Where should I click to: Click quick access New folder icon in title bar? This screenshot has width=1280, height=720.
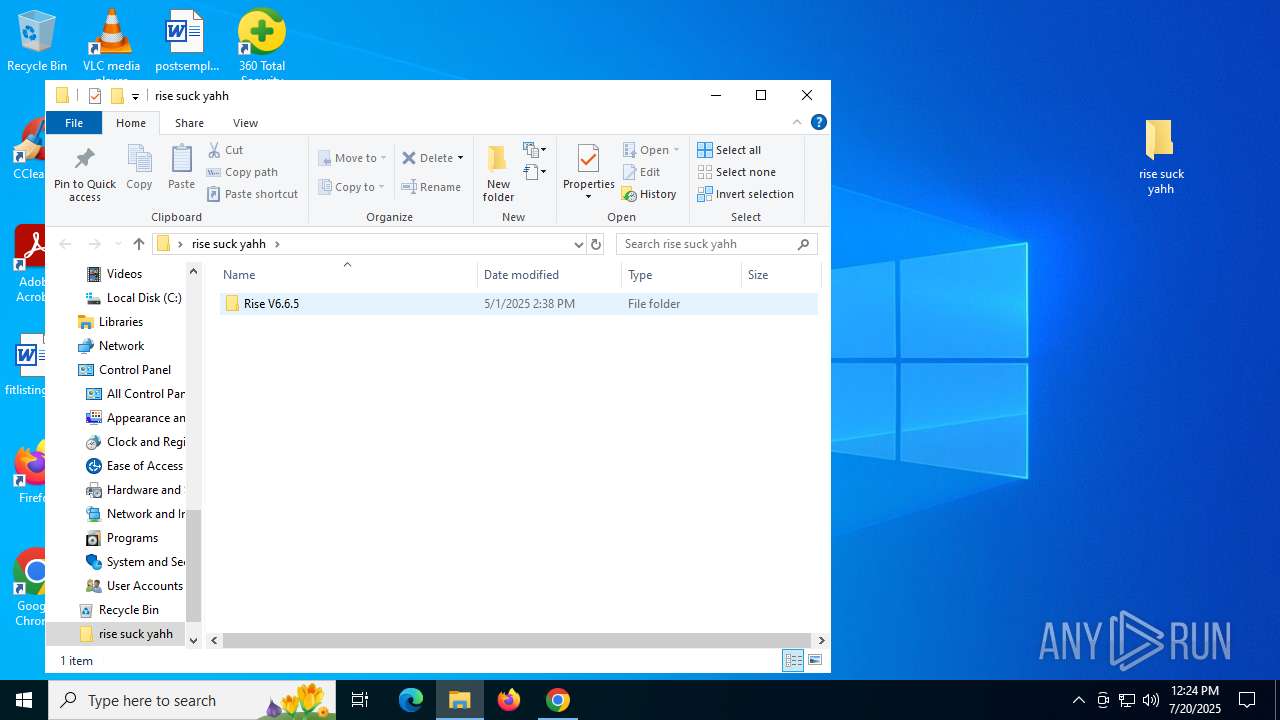pyautogui.click(x=117, y=96)
